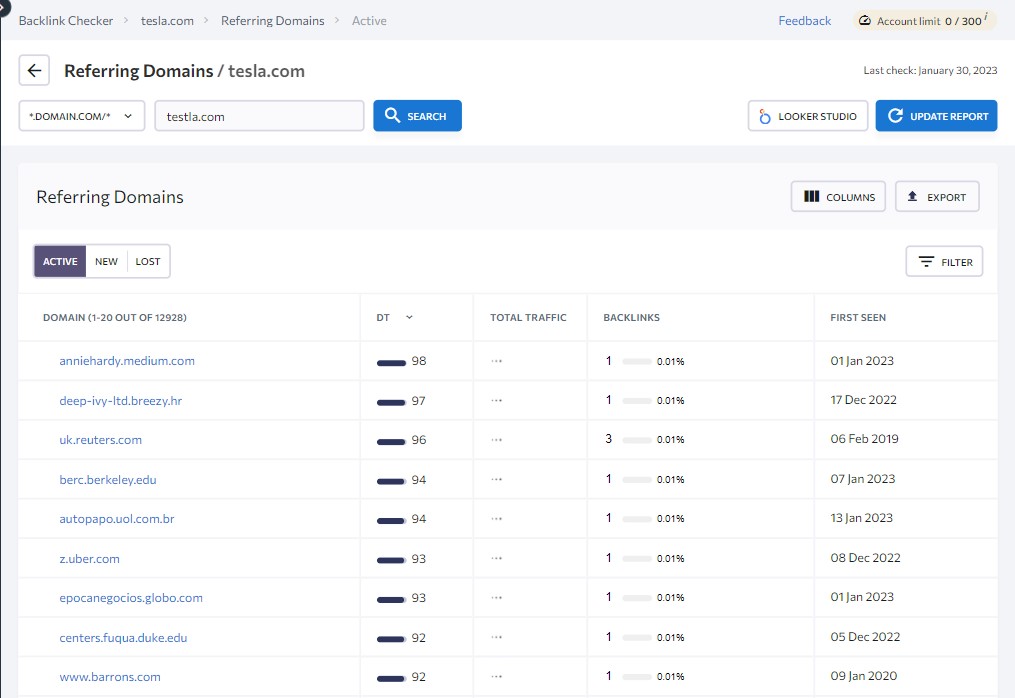
Task: Click the domain search input field
Action: pos(260,116)
